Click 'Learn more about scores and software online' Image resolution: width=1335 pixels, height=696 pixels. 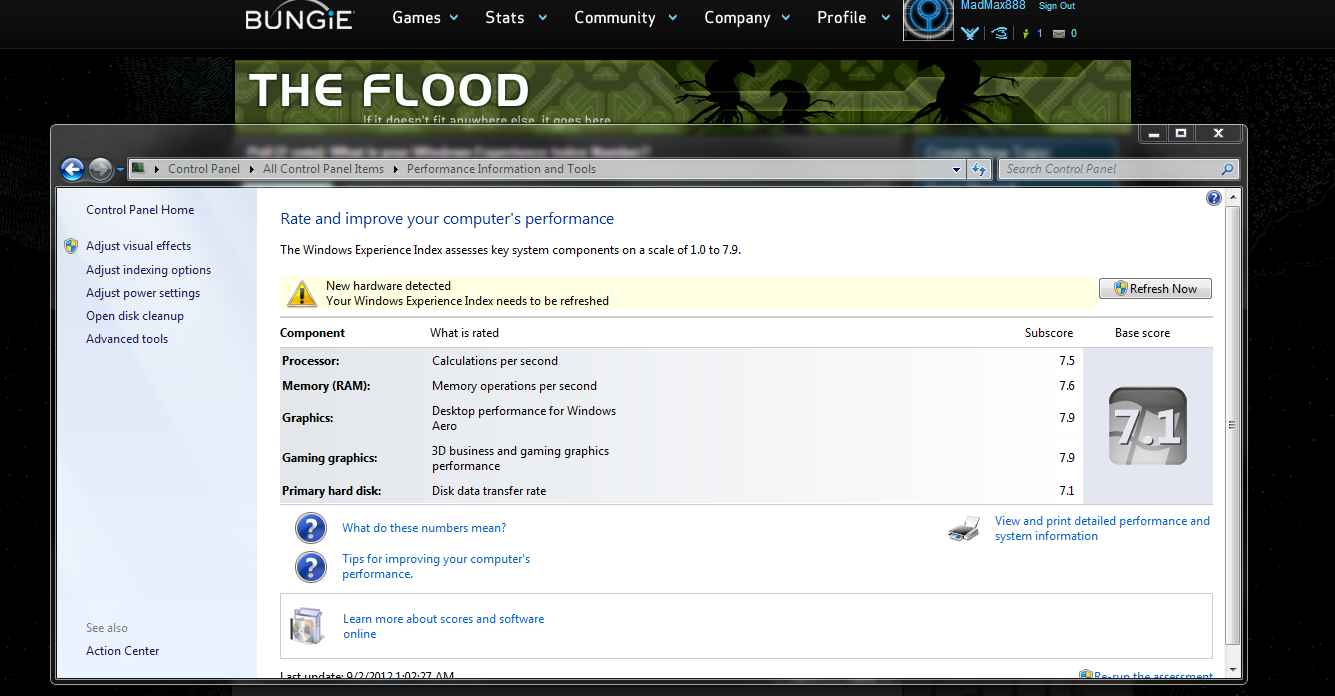click(443, 626)
